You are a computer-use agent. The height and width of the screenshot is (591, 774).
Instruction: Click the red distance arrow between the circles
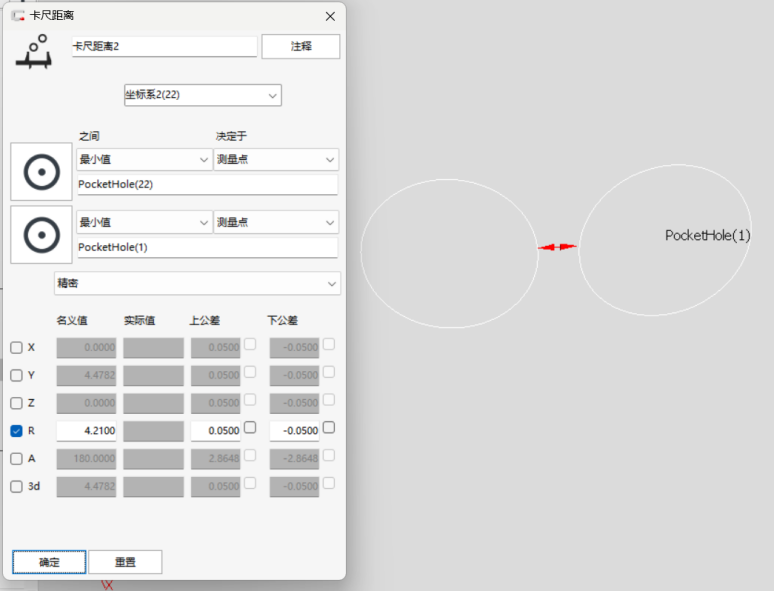click(558, 247)
